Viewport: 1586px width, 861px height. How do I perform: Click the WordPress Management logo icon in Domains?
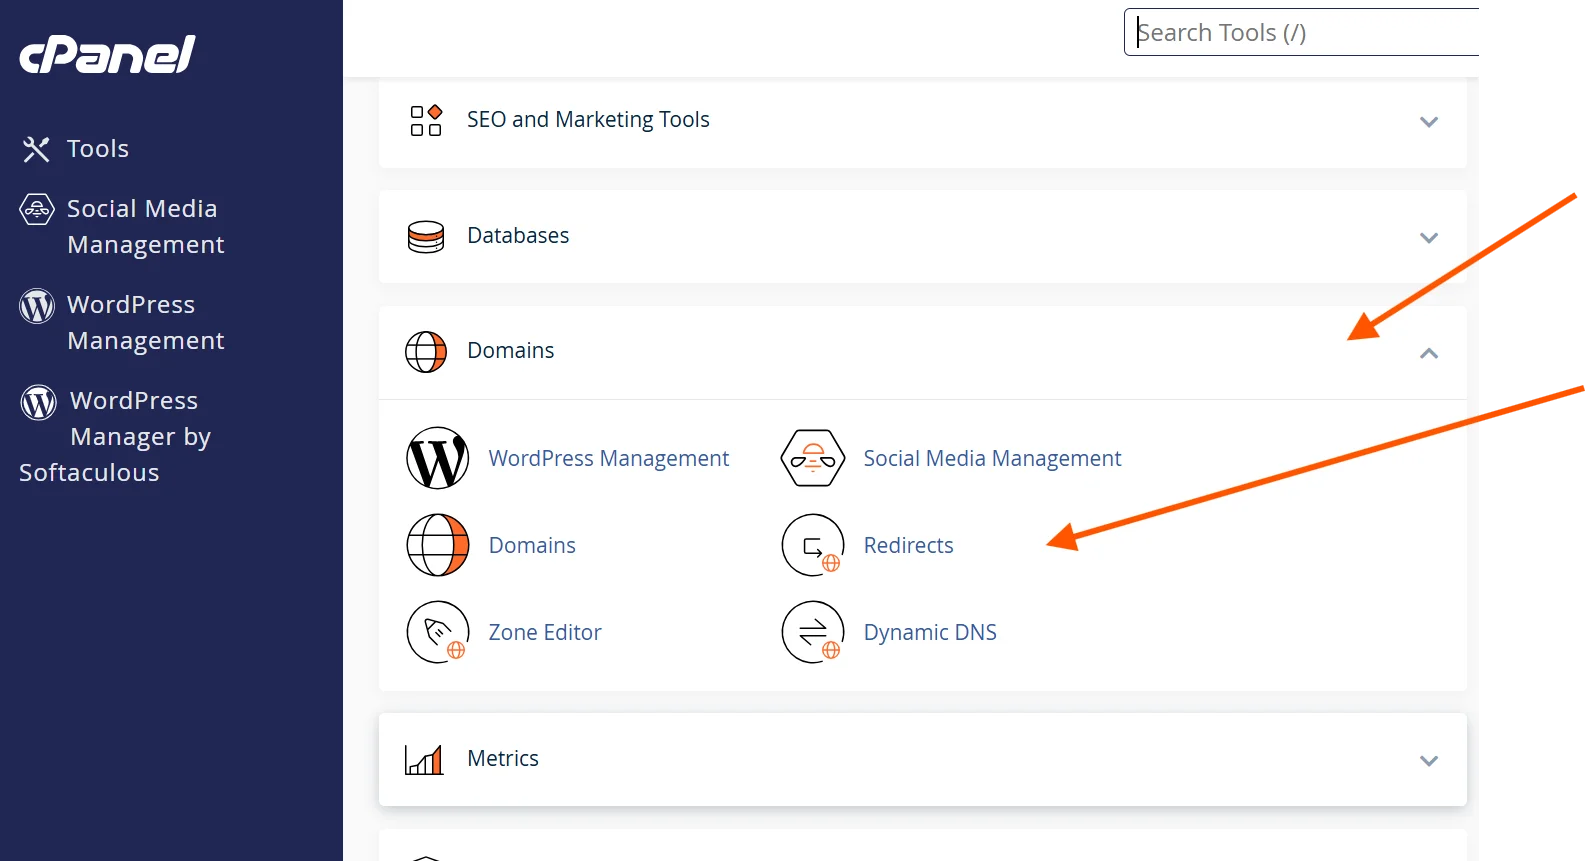pyautogui.click(x=438, y=458)
